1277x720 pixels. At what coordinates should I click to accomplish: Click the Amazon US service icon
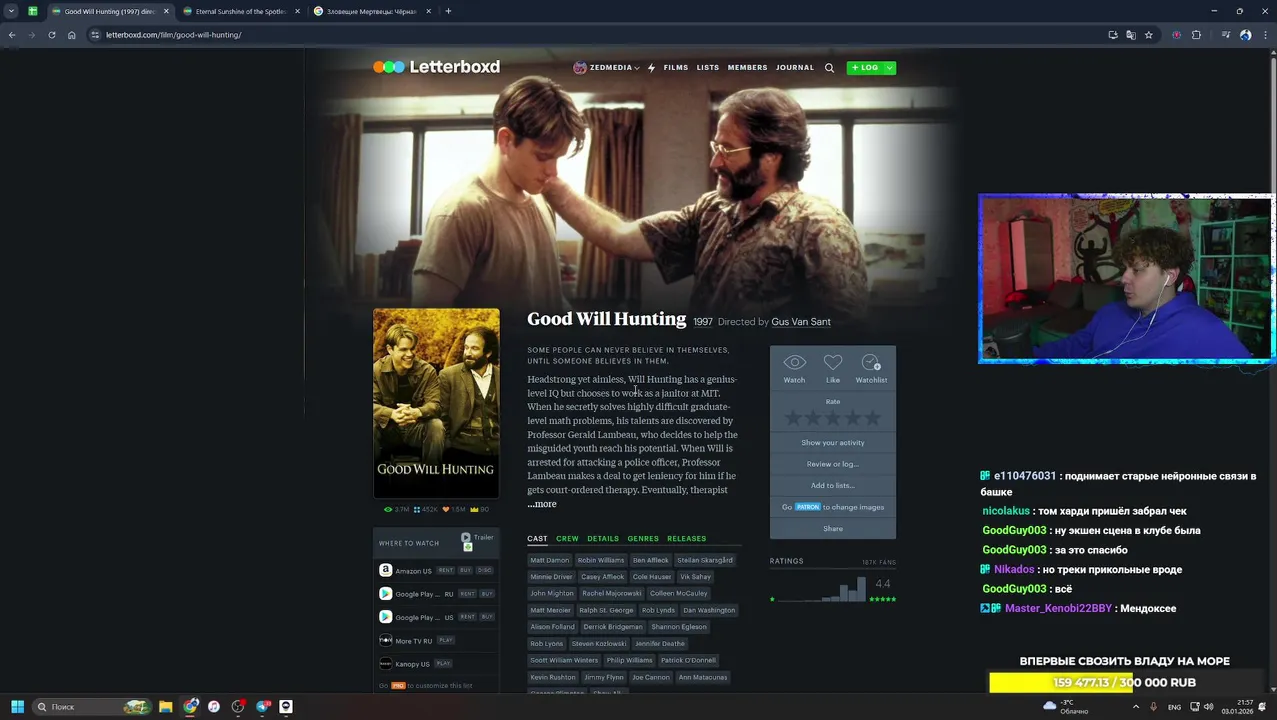pyautogui.click(x=385, y=570)
